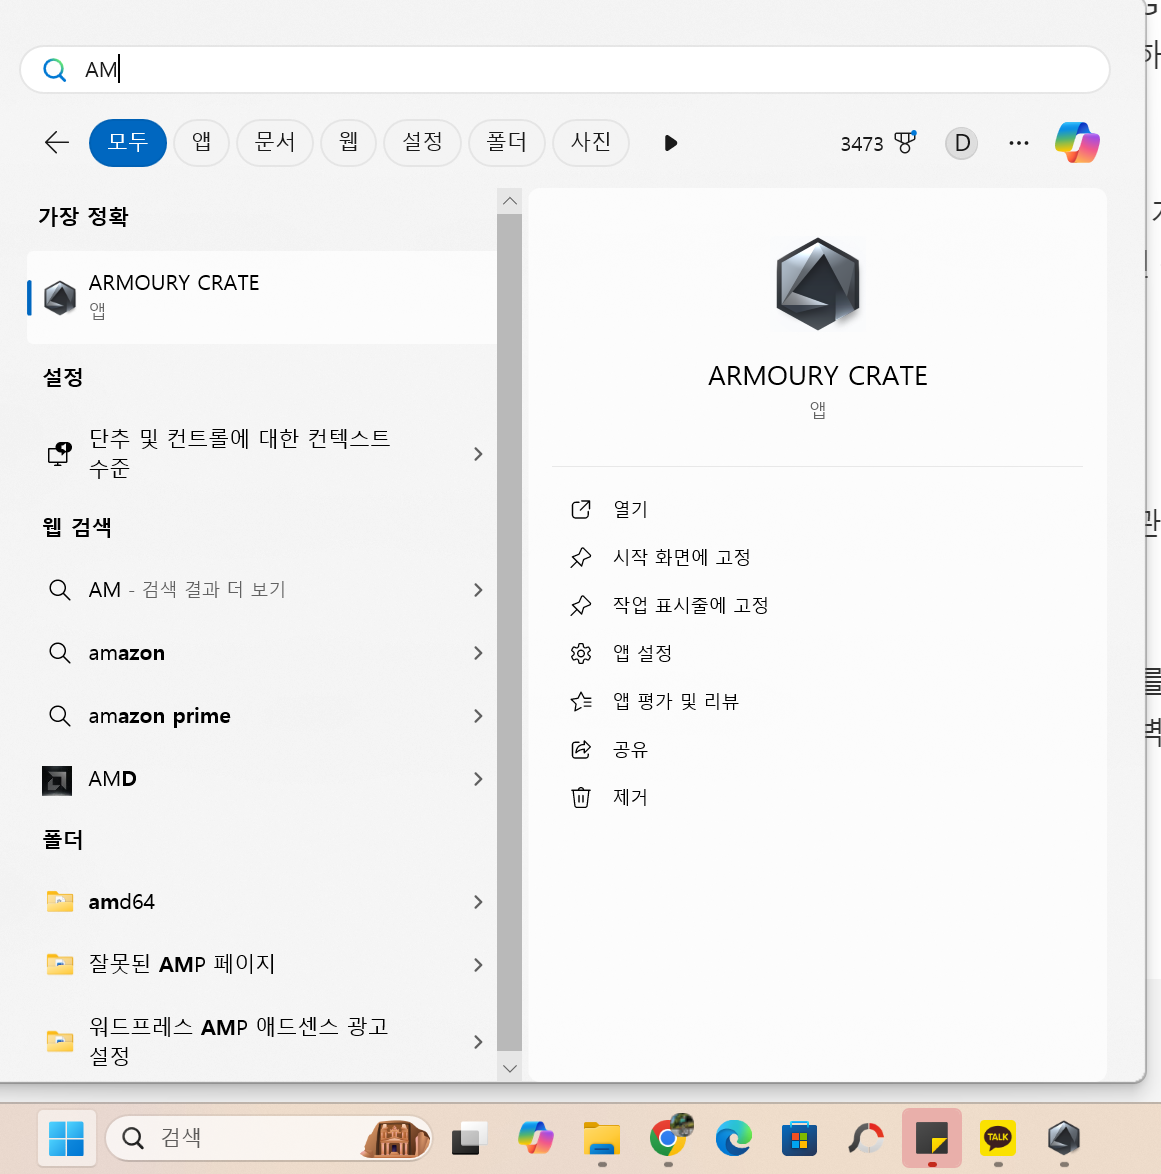Open Armoury Crate from the taskbar

(x=1064, y=1138)
